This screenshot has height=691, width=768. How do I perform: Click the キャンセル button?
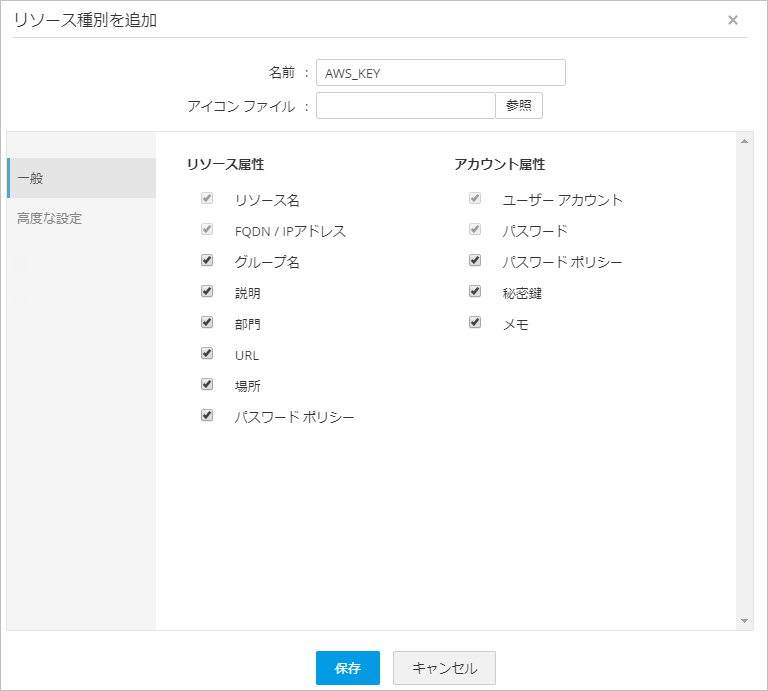coord(444,668)
